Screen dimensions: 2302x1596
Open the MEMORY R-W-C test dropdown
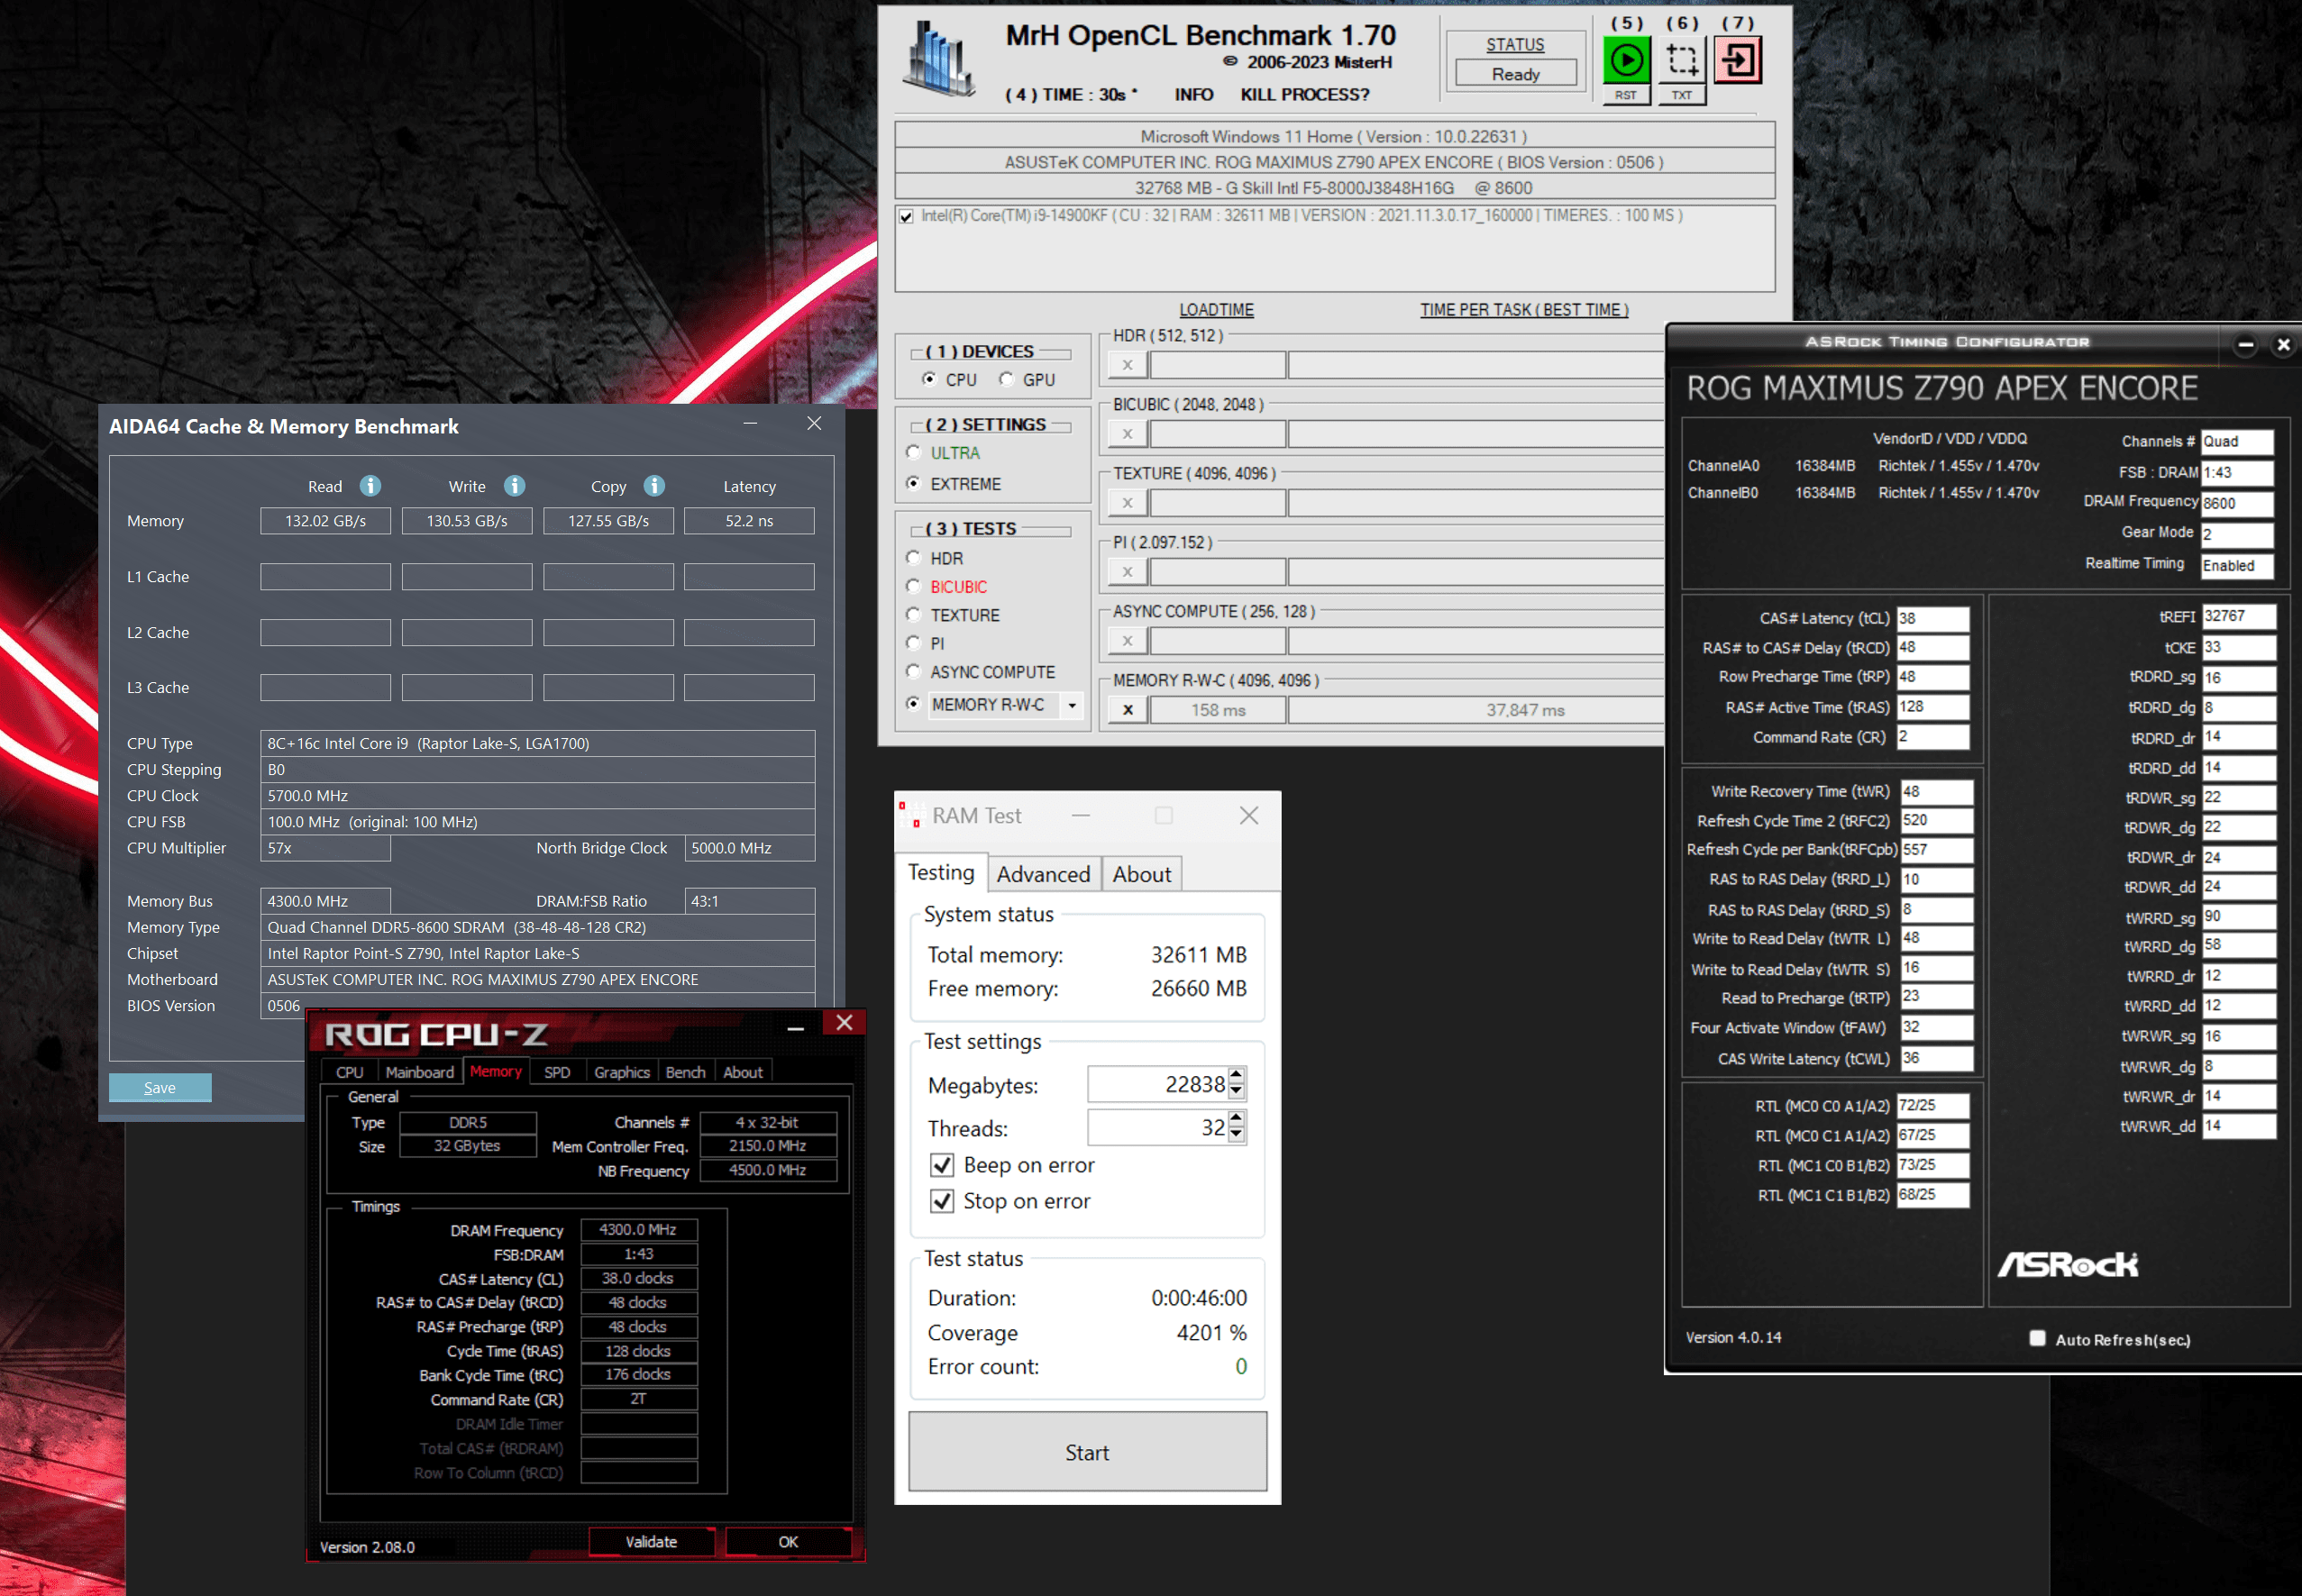point(1072,705)
